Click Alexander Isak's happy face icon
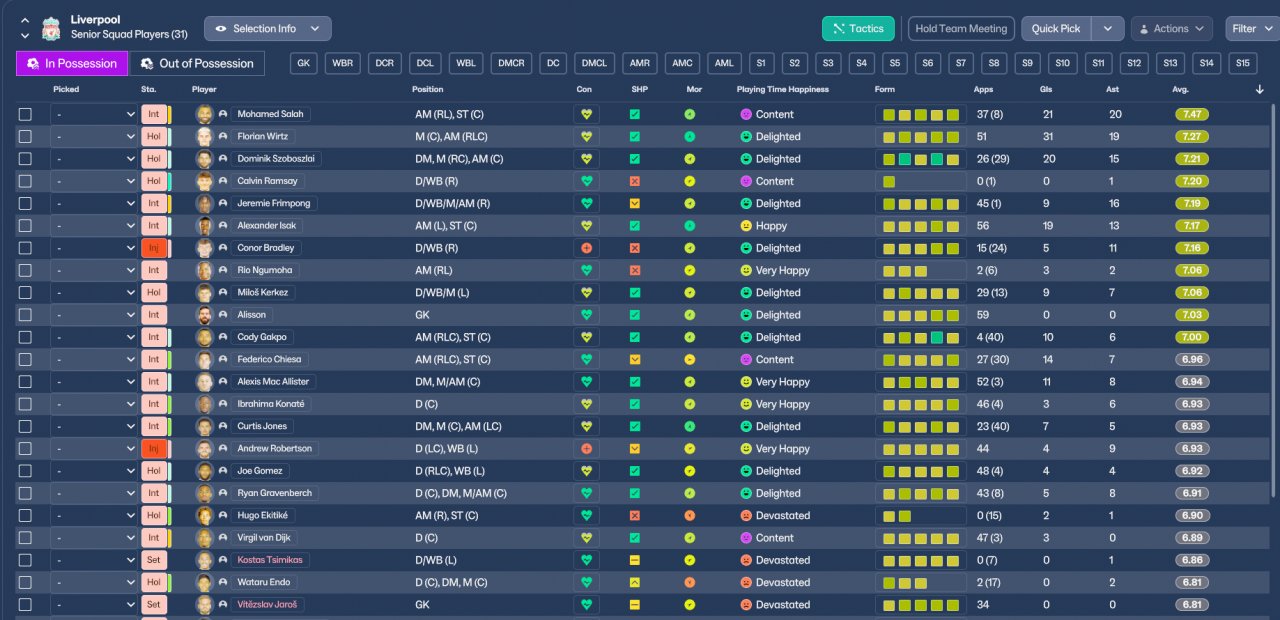The image size is (1280, 620). [x=745, y=226]
